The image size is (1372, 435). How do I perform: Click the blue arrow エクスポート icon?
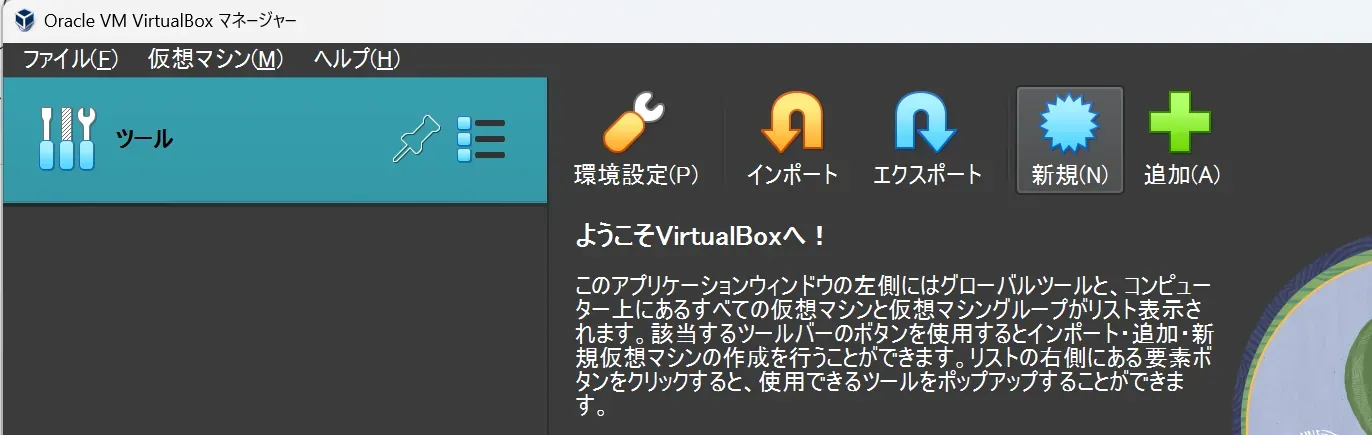(926, 123)
